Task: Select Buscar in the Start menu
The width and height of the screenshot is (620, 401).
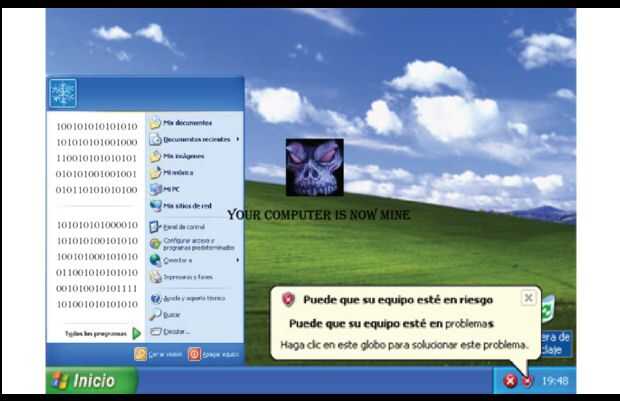Action: tap(165, 315)
